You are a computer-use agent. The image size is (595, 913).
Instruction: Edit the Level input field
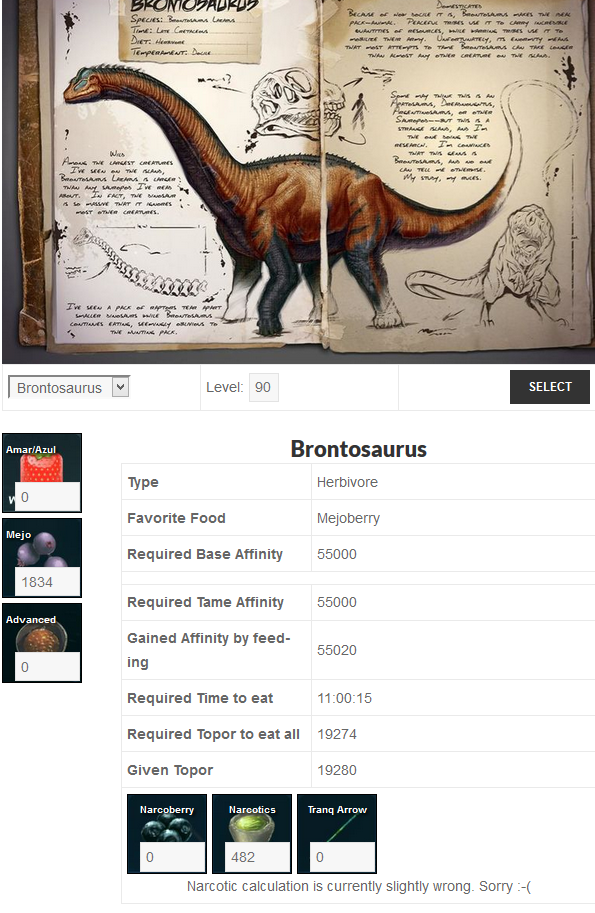(x=264, y=387)
